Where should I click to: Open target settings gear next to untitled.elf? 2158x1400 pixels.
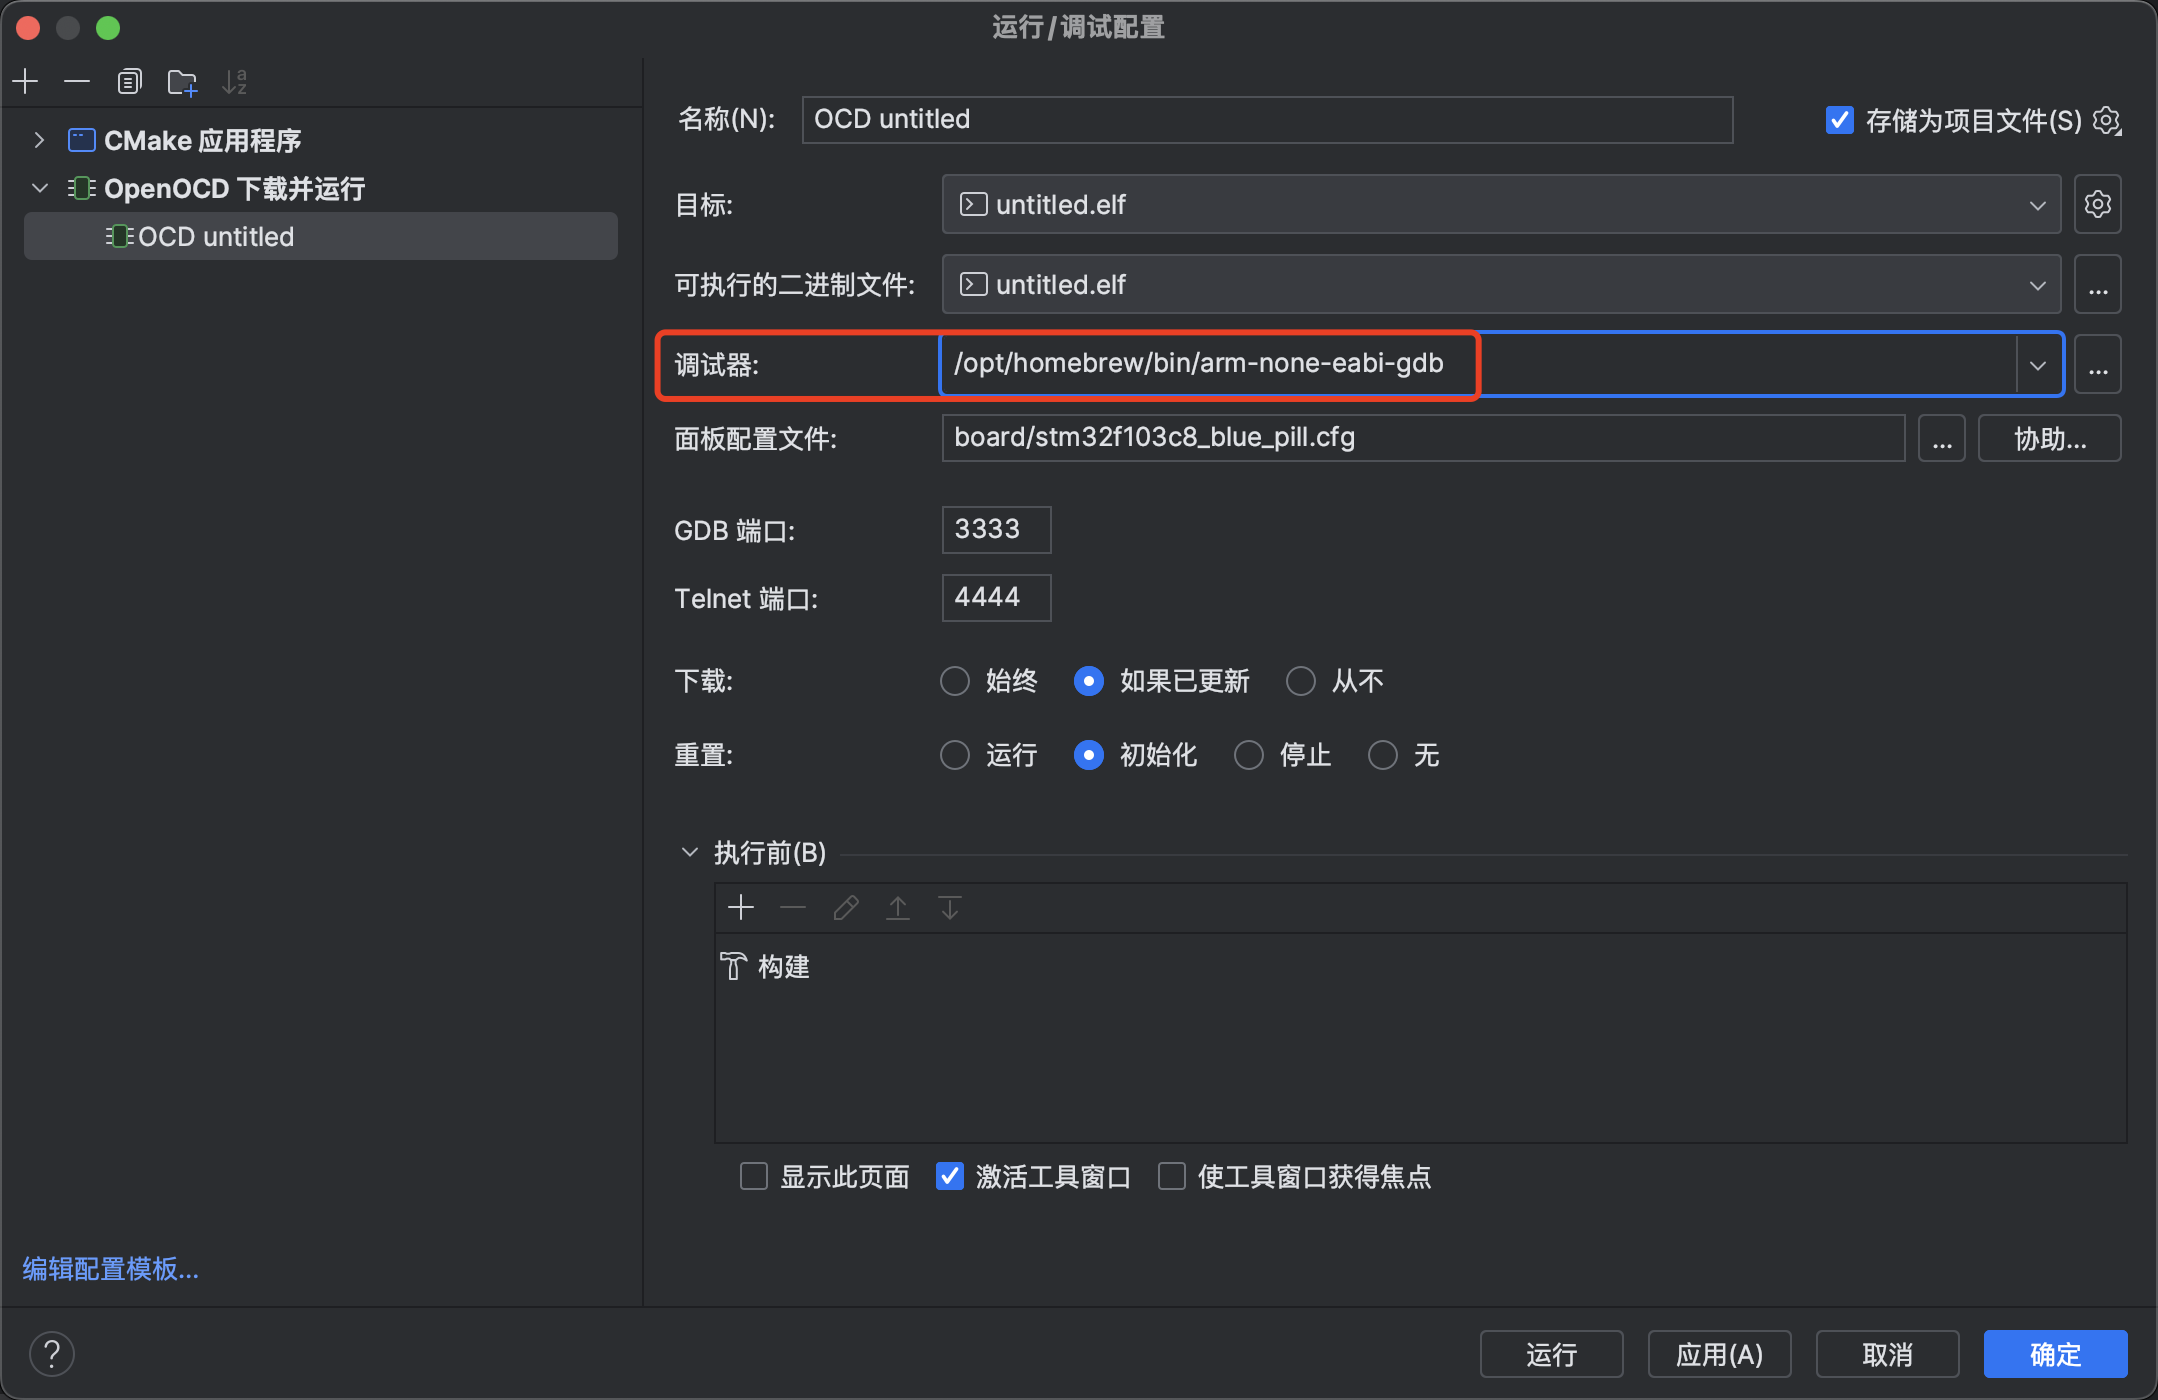pos(2097,204)
